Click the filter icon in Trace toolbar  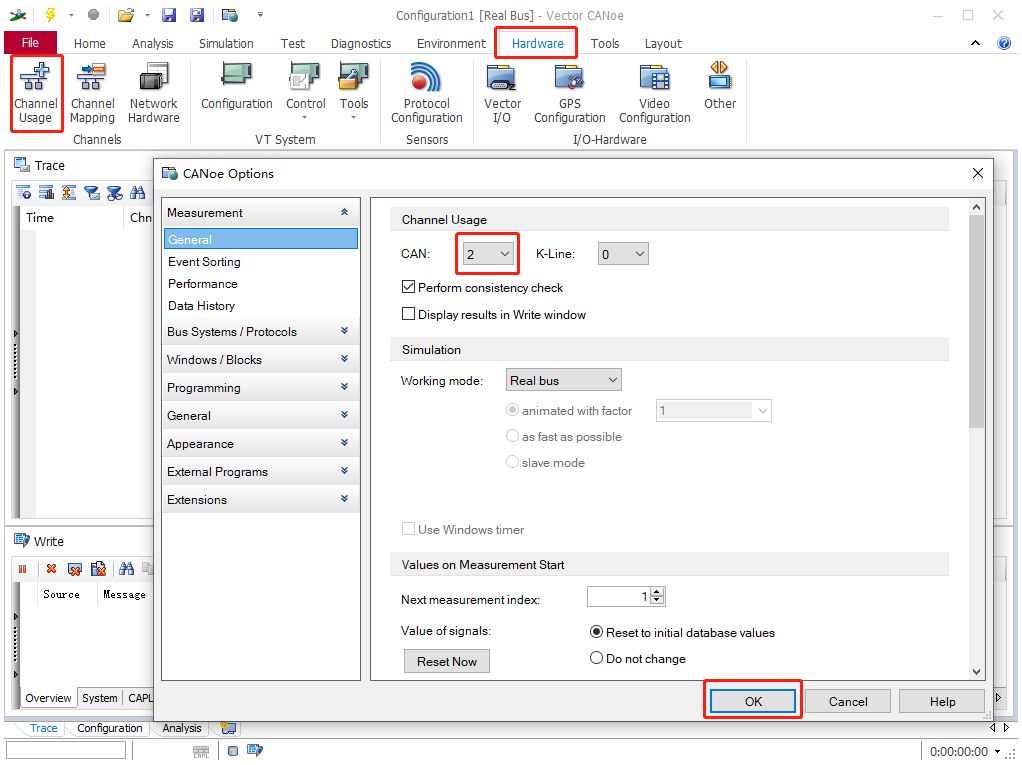tap(92, 192)
